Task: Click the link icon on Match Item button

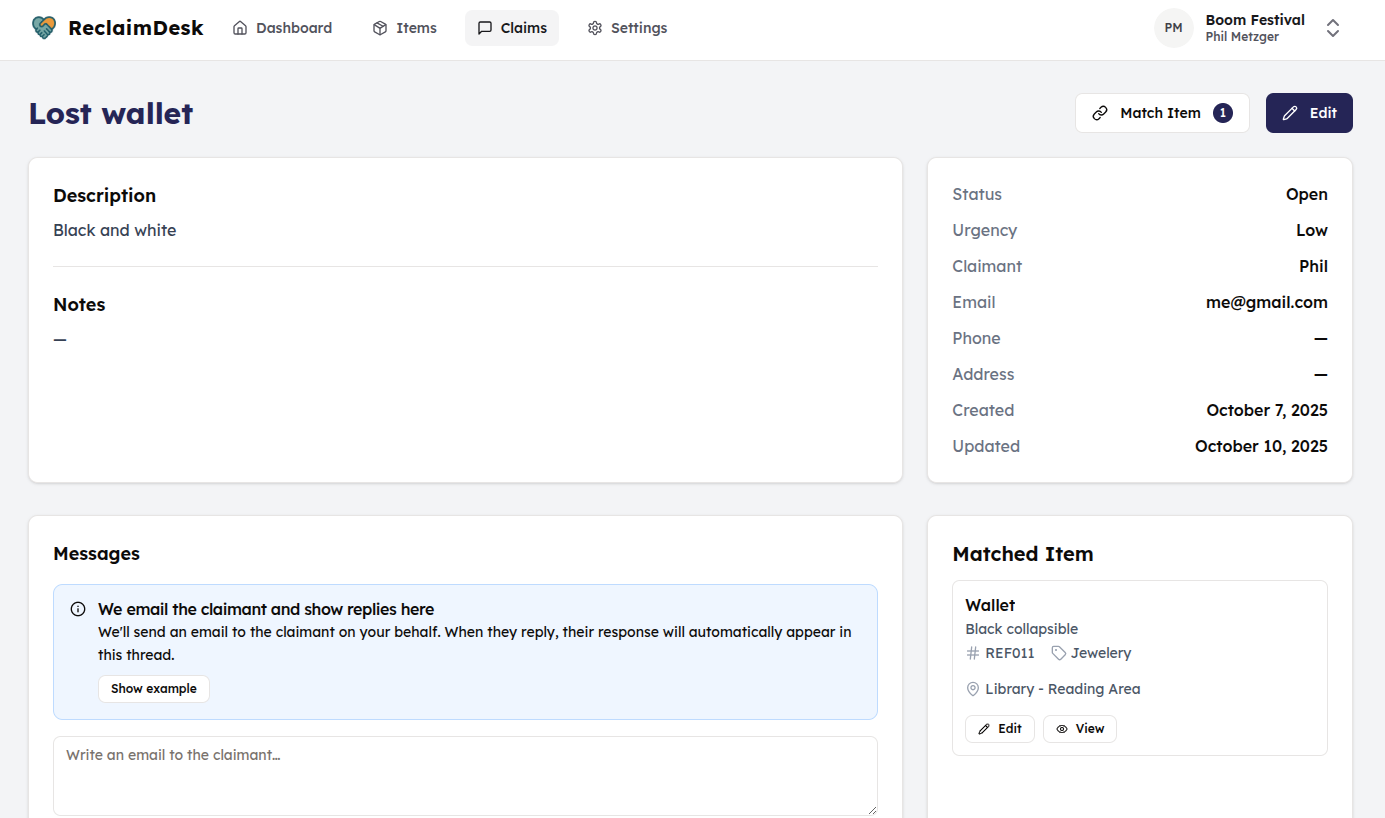Action: 1101,112
